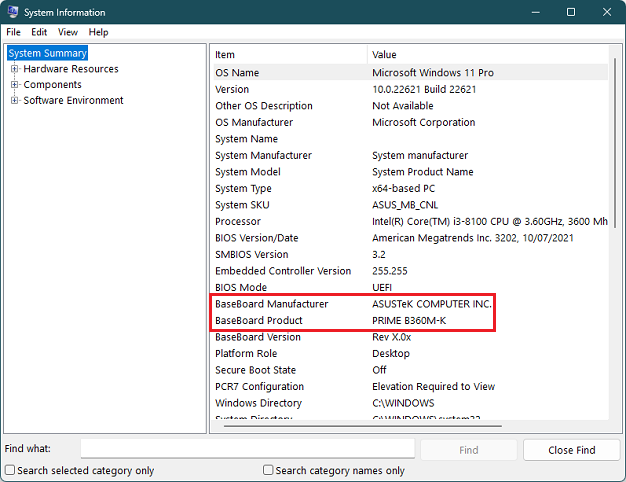The height and width of the screenshot is (482, 626).
Task: Expand the Components node
Action: coord(14,84)
